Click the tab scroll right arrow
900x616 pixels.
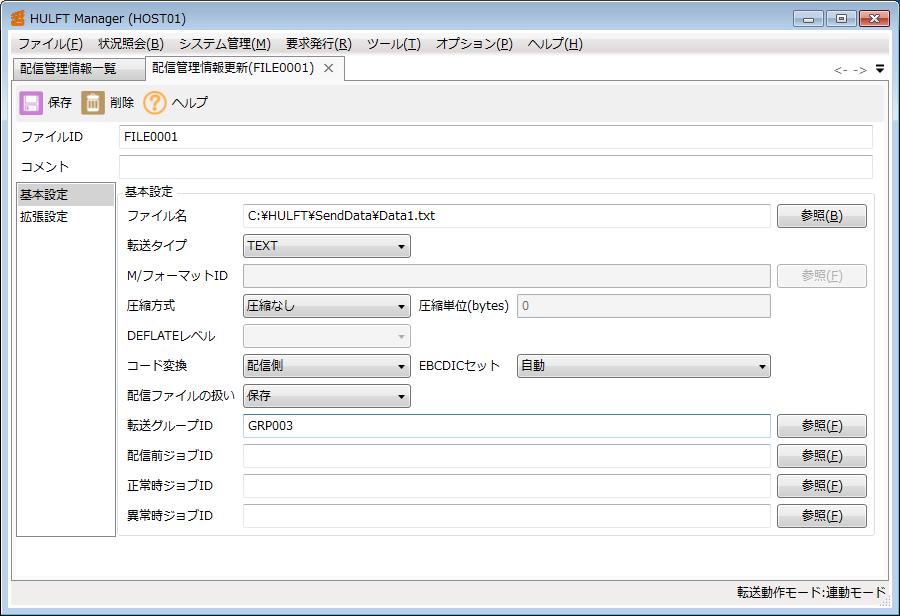click(860, 70)
